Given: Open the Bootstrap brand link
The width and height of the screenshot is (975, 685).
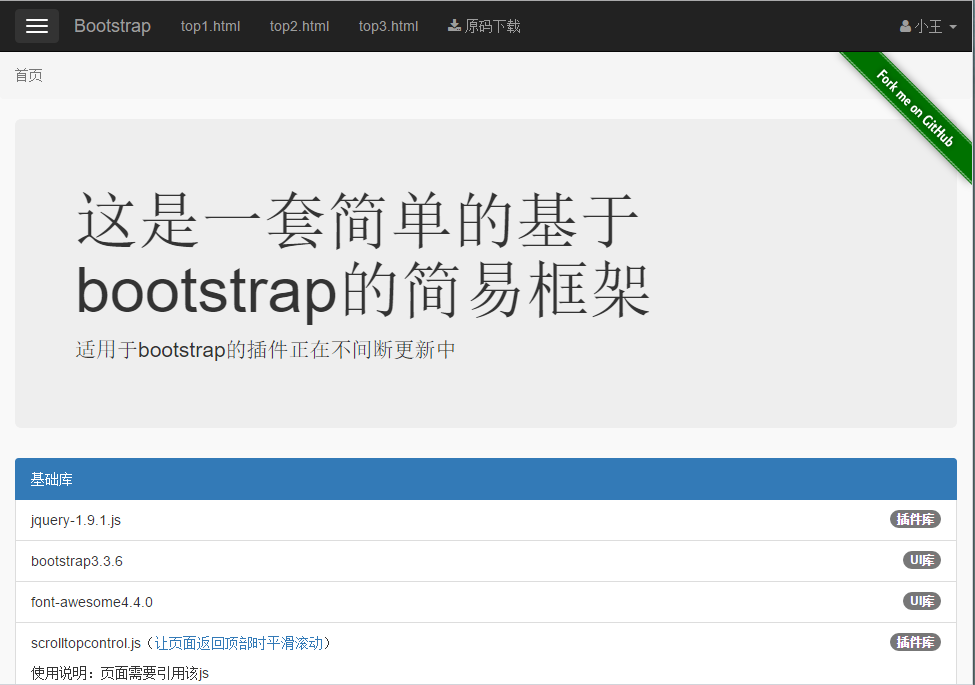Looking at the screenshot, I should (x=113, y=26).
